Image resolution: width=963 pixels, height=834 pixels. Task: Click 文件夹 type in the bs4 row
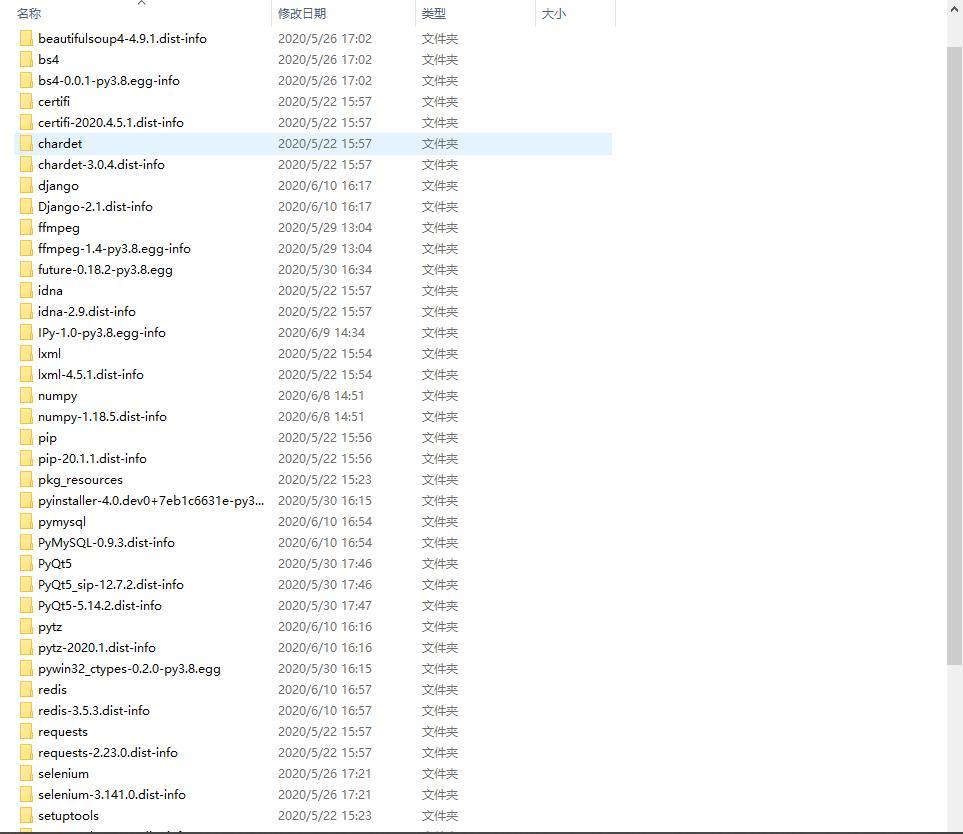tap(440, 60)
